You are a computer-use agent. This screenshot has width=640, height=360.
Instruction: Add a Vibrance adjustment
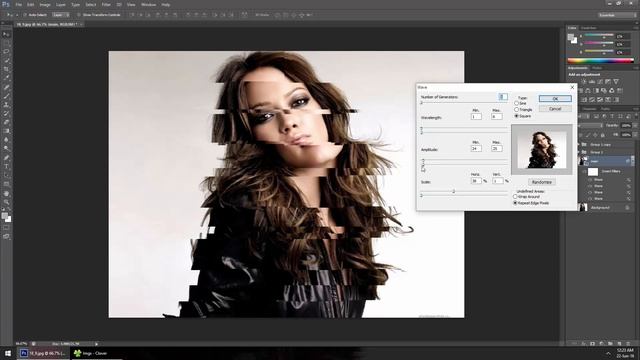[616, 82]
